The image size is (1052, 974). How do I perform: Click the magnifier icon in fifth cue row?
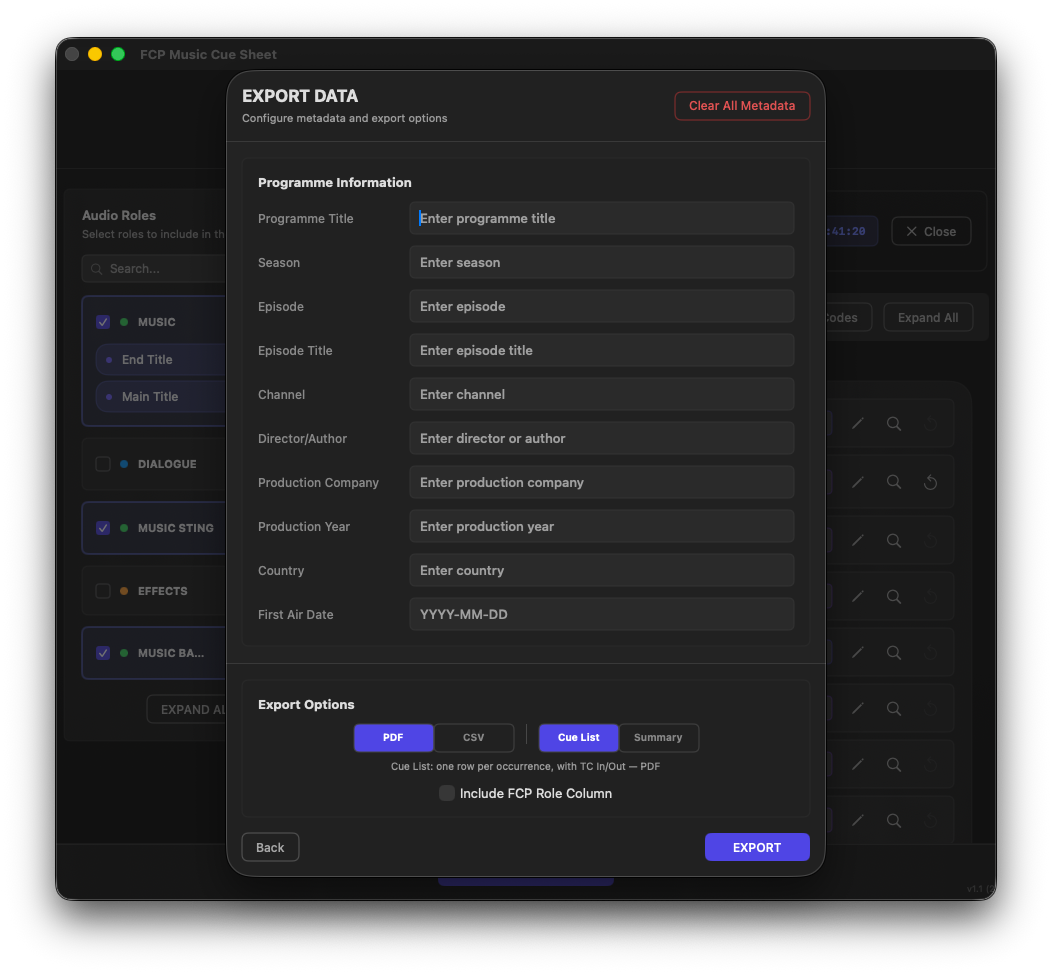(894, 652)
